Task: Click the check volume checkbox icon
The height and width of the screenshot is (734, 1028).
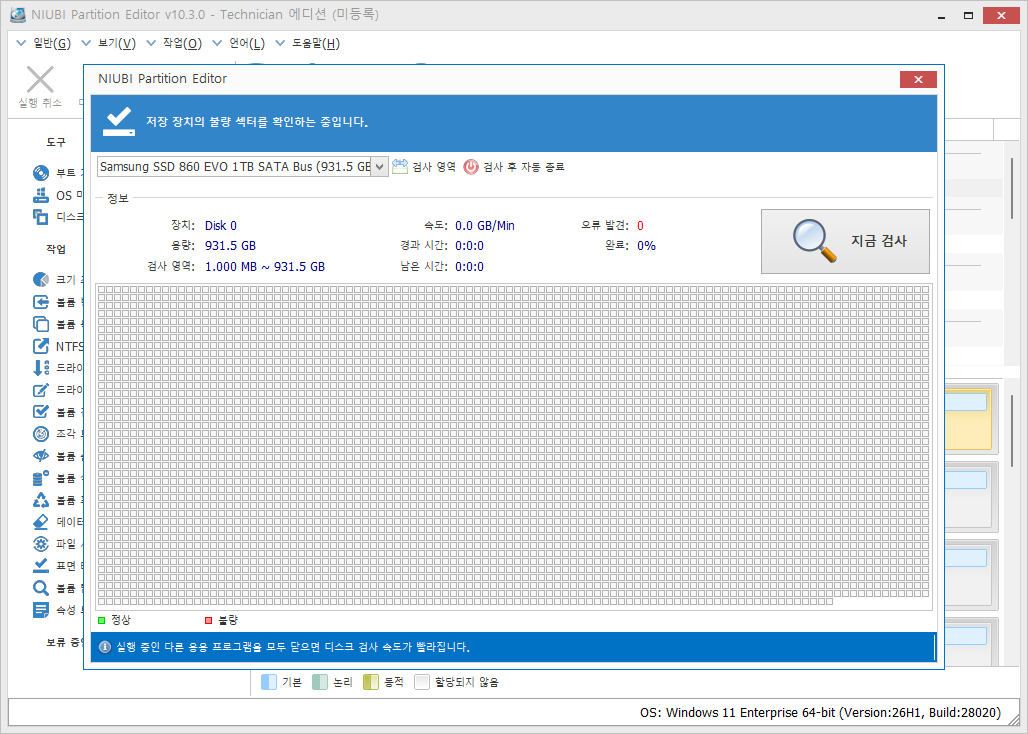Action: 41,412
